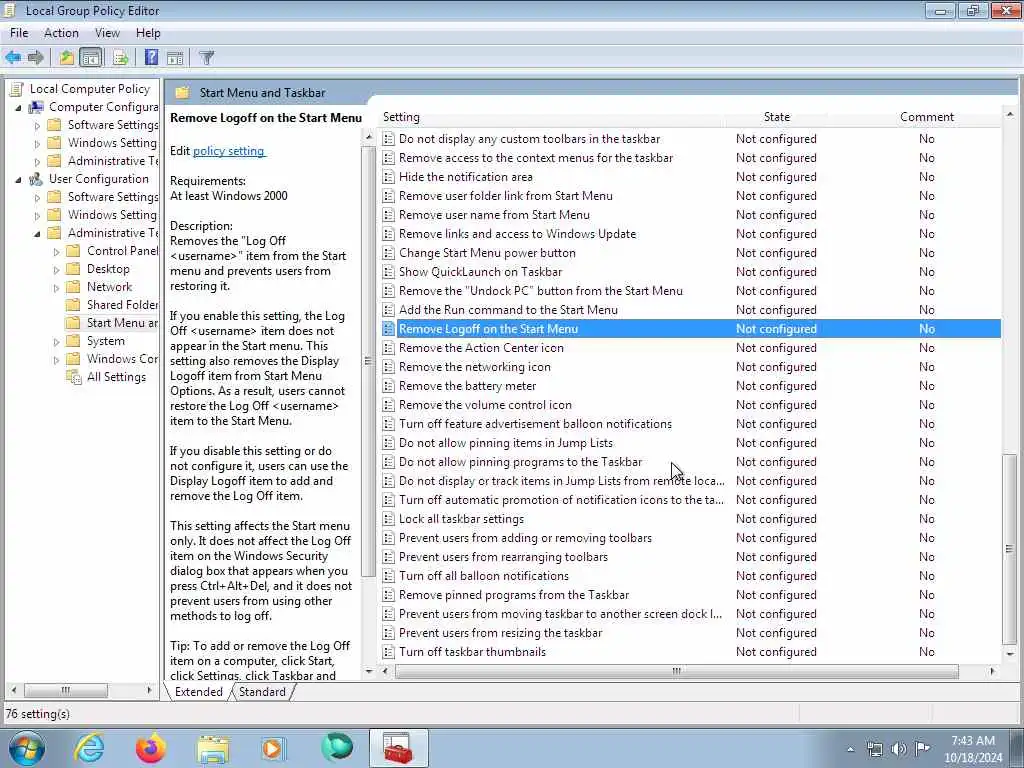The width and height of the screenshot is (1024, 768).
Task: Switch to the Extended tab
Action: pyautogui.click(x=199, y=692)
